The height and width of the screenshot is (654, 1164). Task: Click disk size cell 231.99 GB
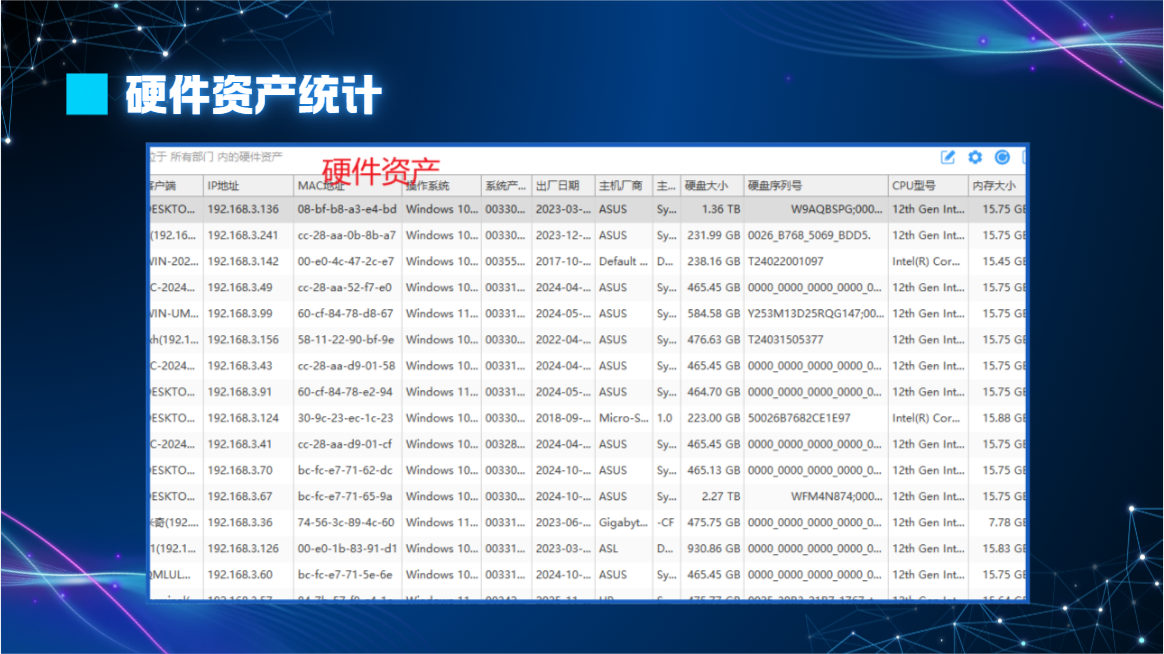tap(713, 235)
